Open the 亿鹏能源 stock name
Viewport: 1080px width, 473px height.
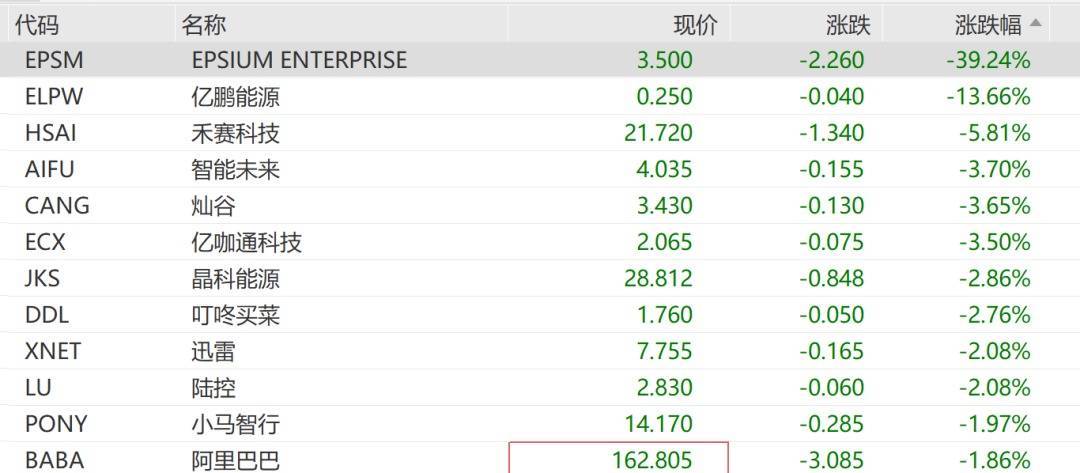(x=235, y=97)
